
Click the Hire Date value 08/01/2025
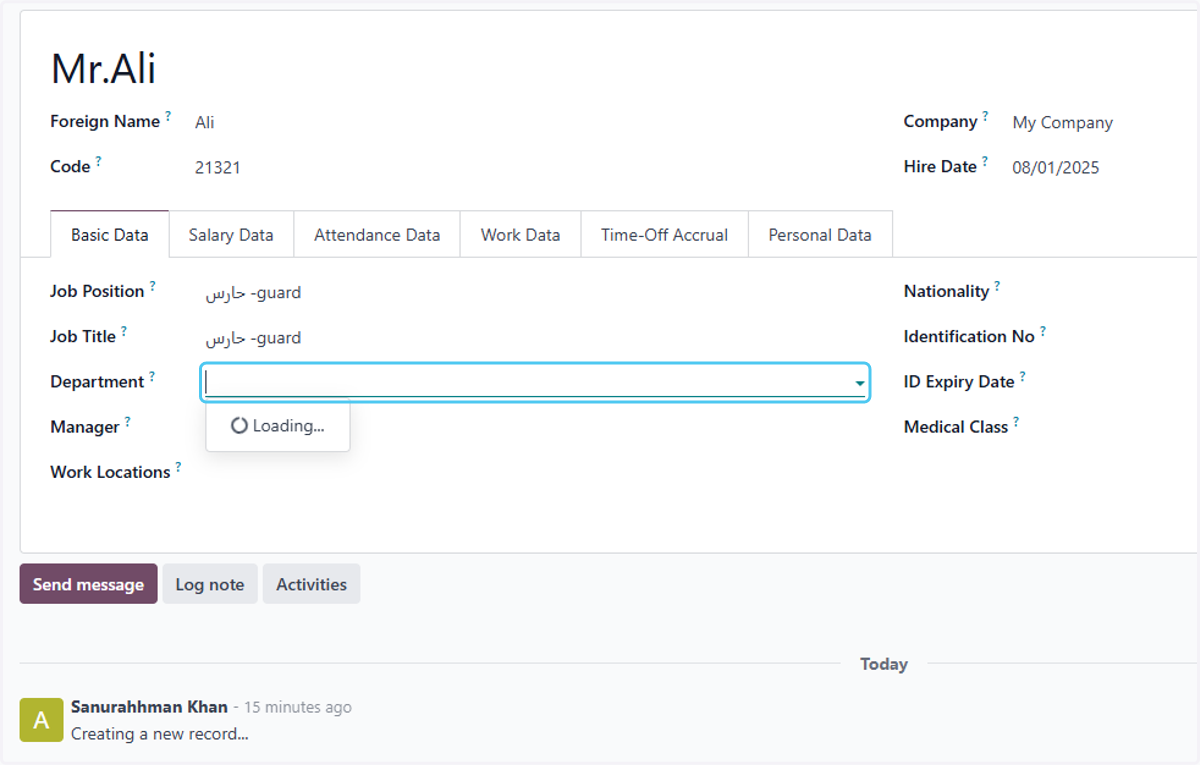point(1055,168)
